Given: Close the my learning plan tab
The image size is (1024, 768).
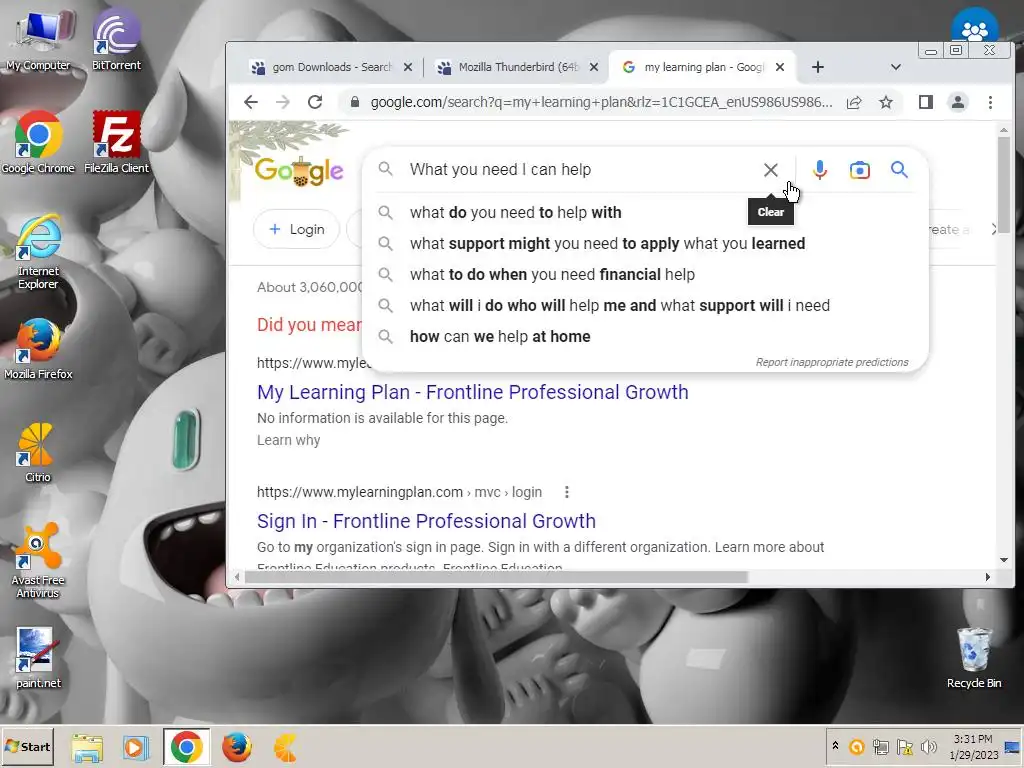Looking at the screenshot, I should pyautogui.click(x=780, y=67).
